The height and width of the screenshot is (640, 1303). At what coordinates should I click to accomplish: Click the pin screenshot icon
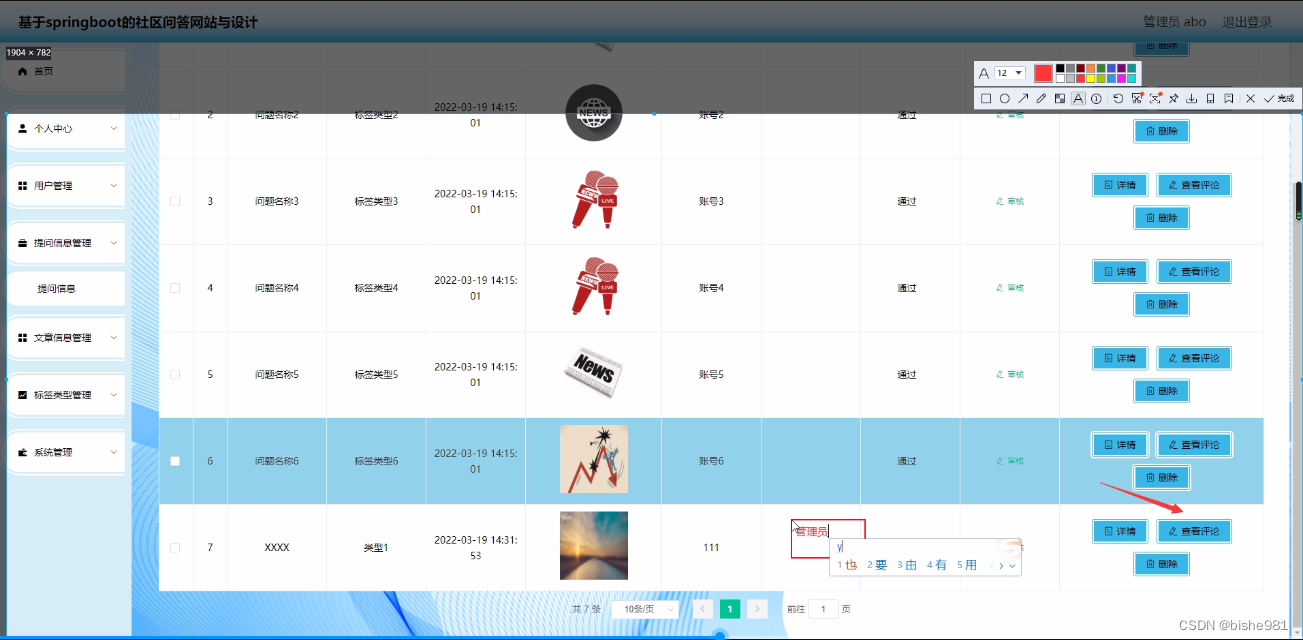pos(1172,97)
